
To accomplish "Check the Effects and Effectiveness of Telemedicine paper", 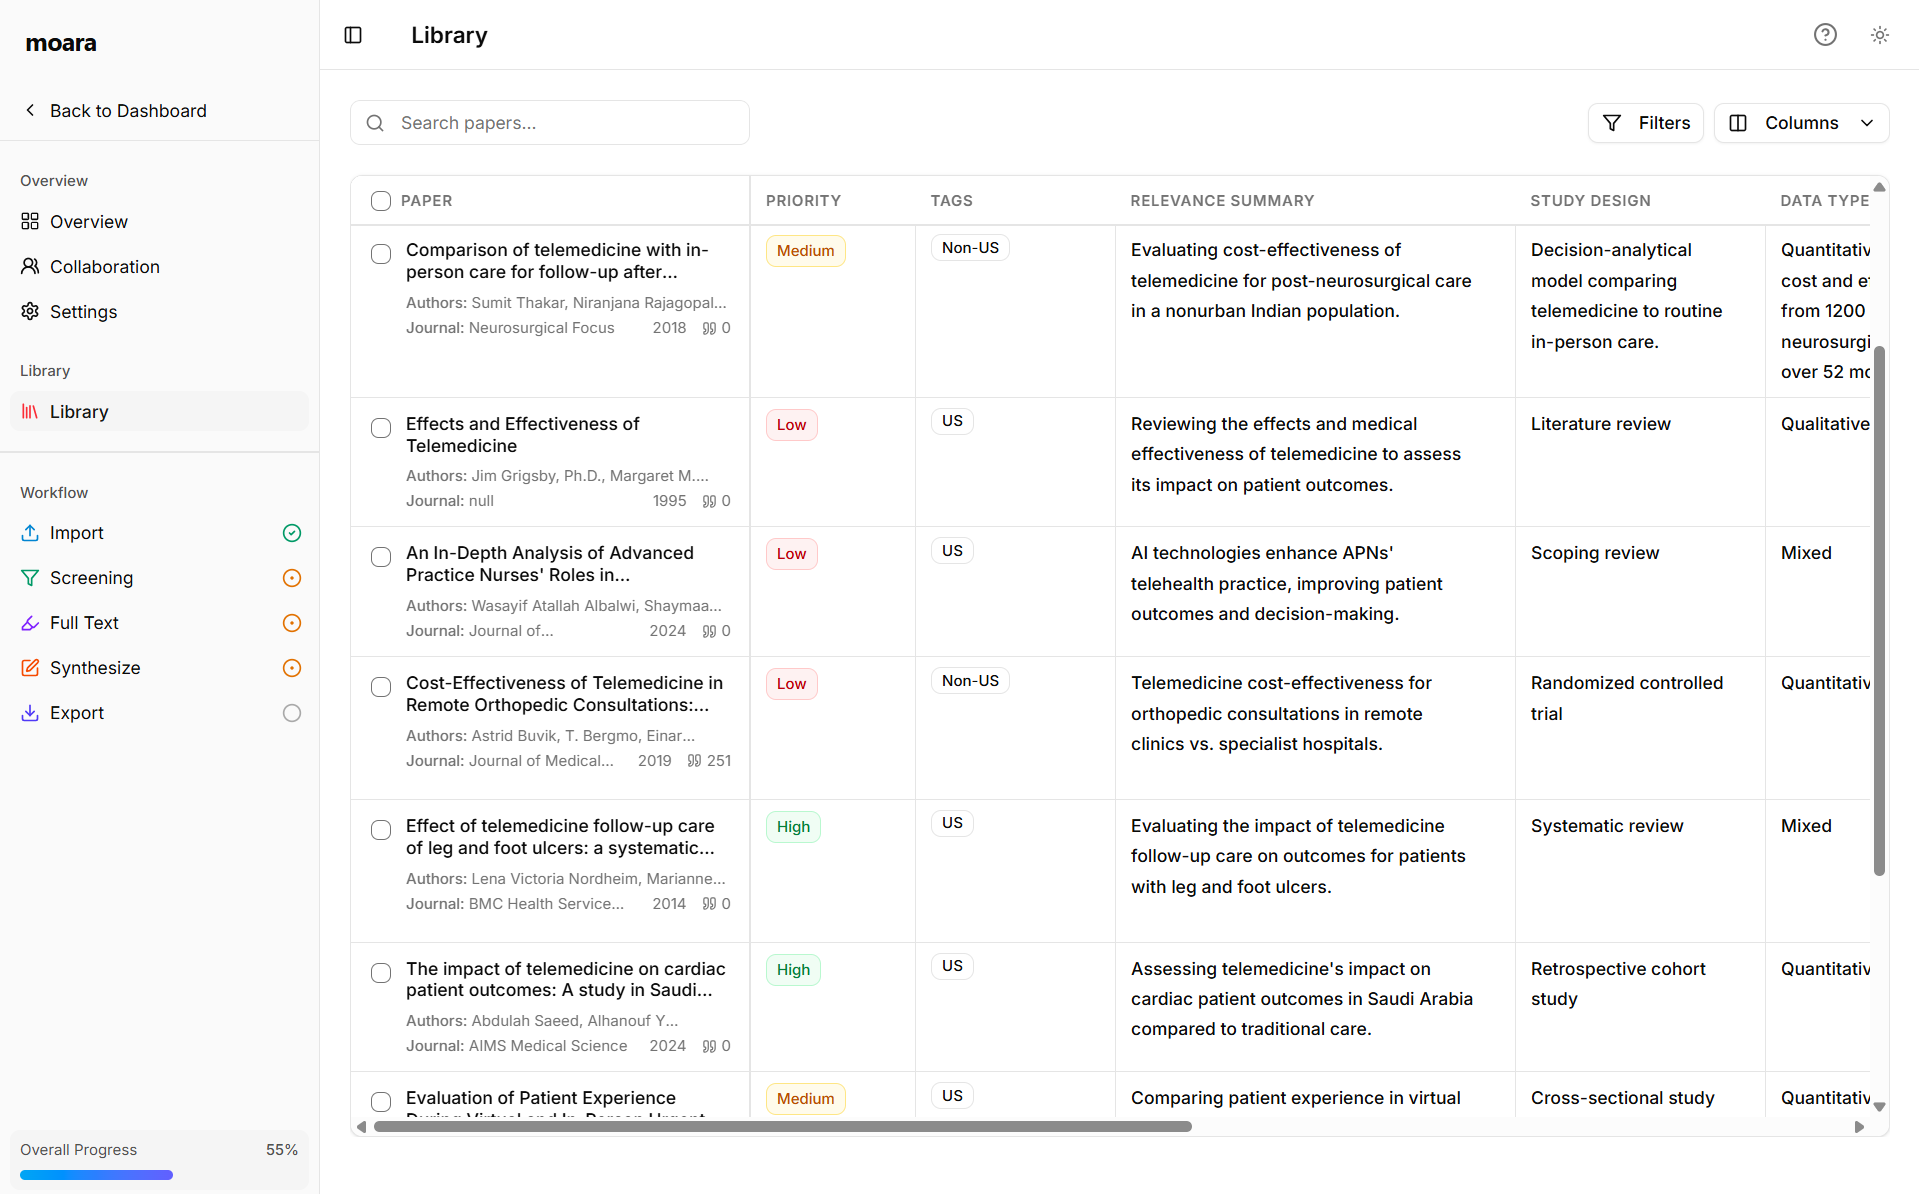I will (x=380, y=428).
